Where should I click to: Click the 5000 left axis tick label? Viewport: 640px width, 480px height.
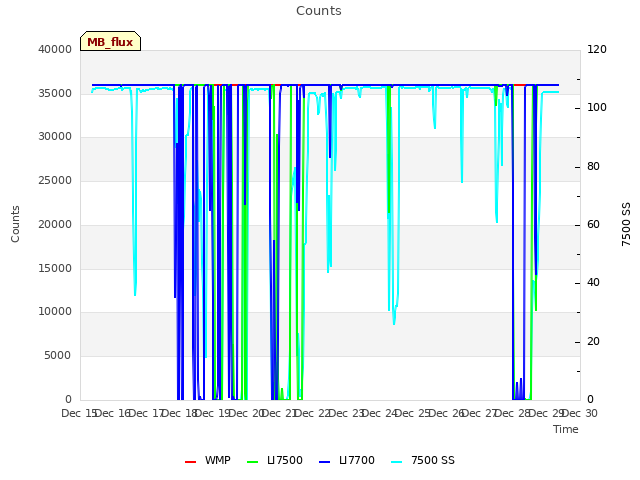[x=58, y=356]
